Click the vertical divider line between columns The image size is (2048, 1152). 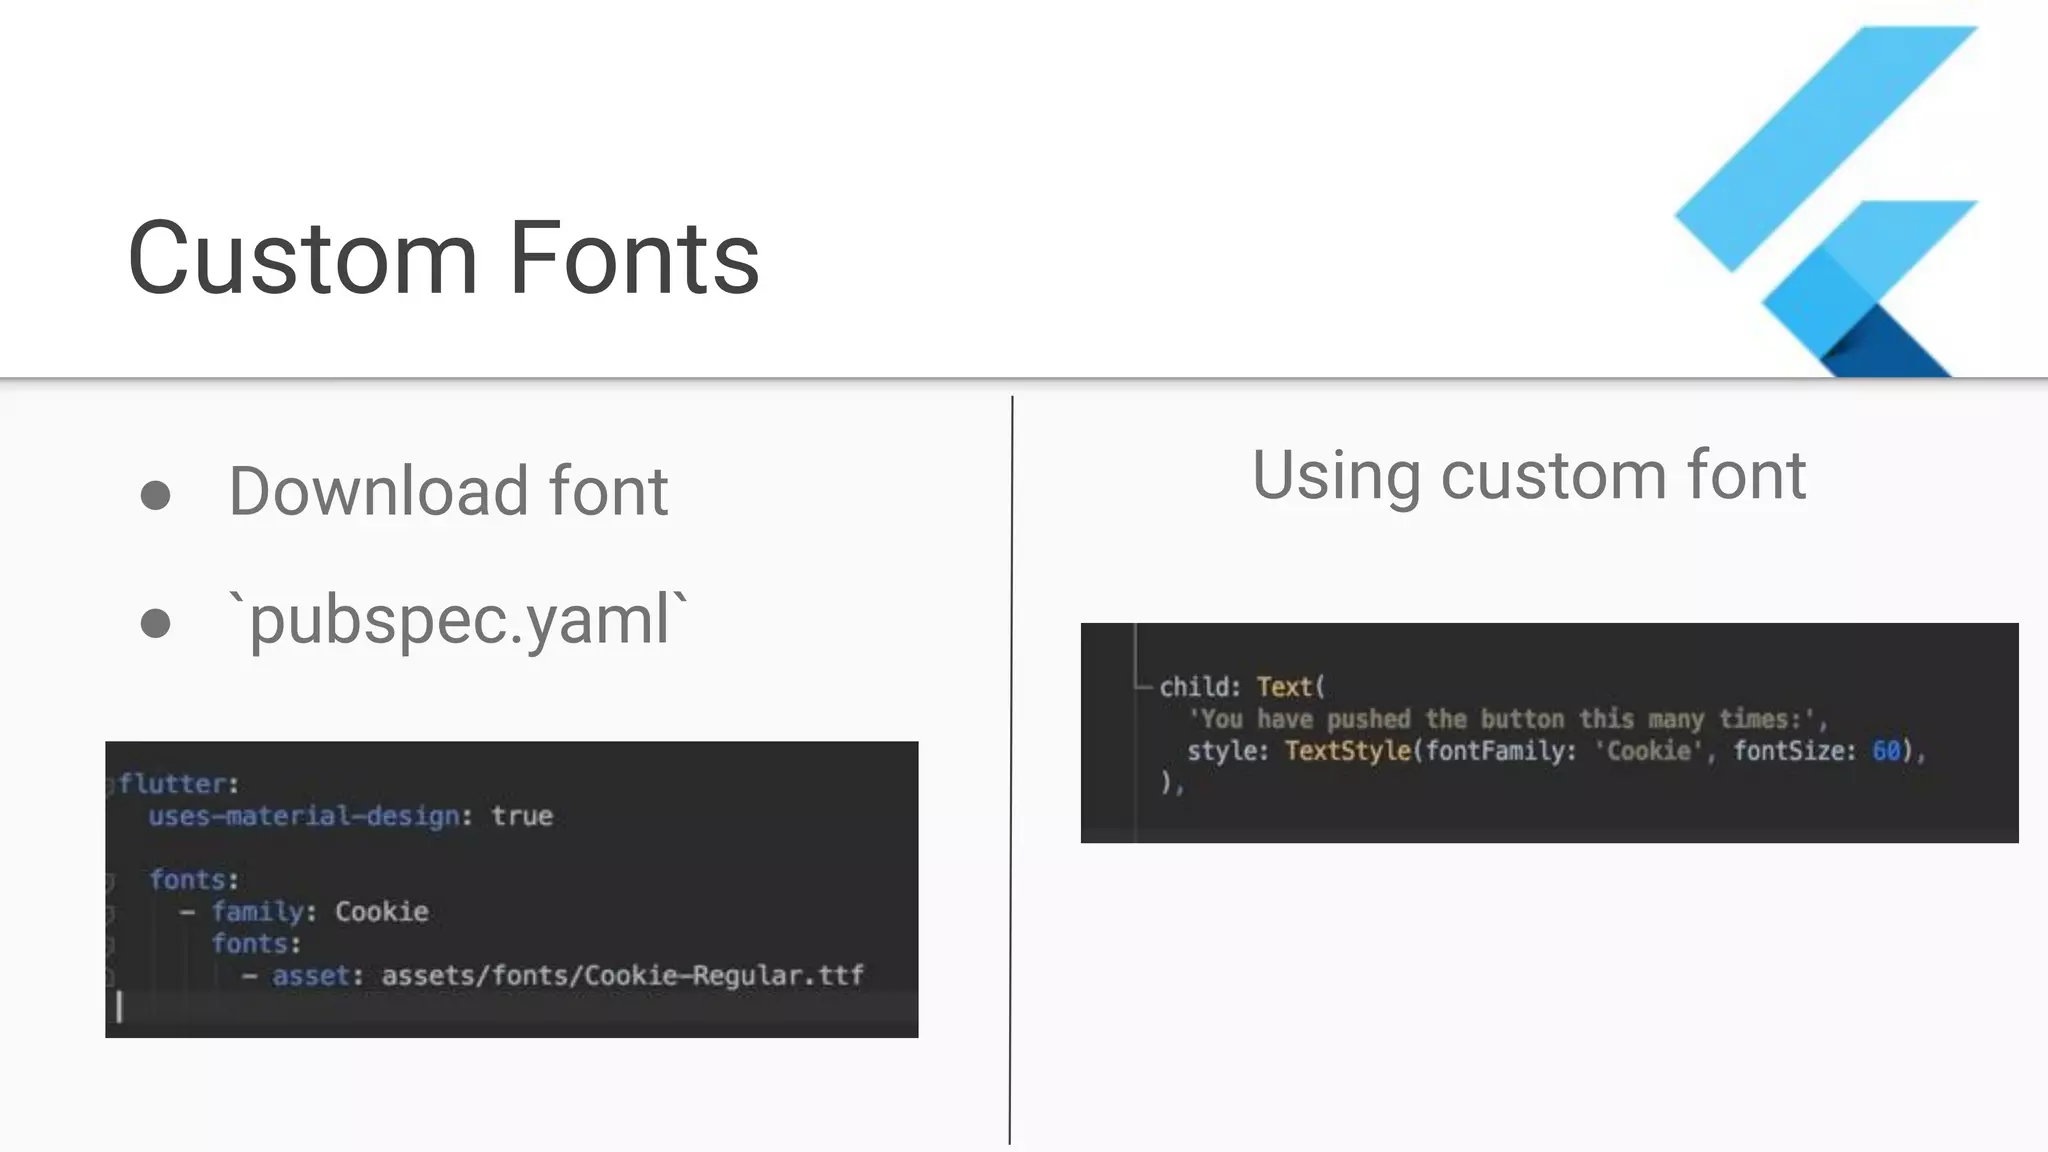1011,770
